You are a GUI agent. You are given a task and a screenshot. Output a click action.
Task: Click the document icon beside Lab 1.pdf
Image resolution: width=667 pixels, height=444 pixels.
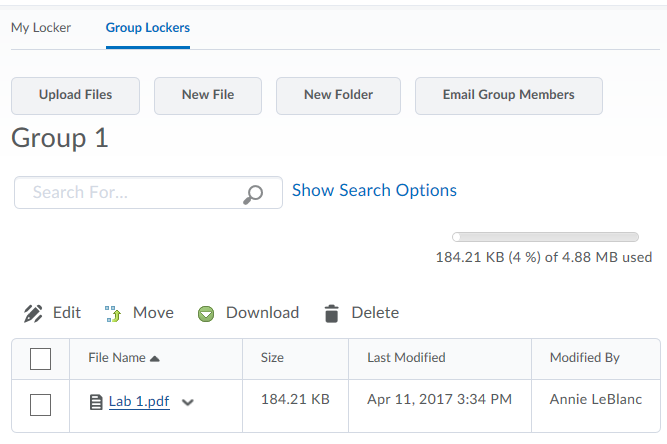(96, 402)
